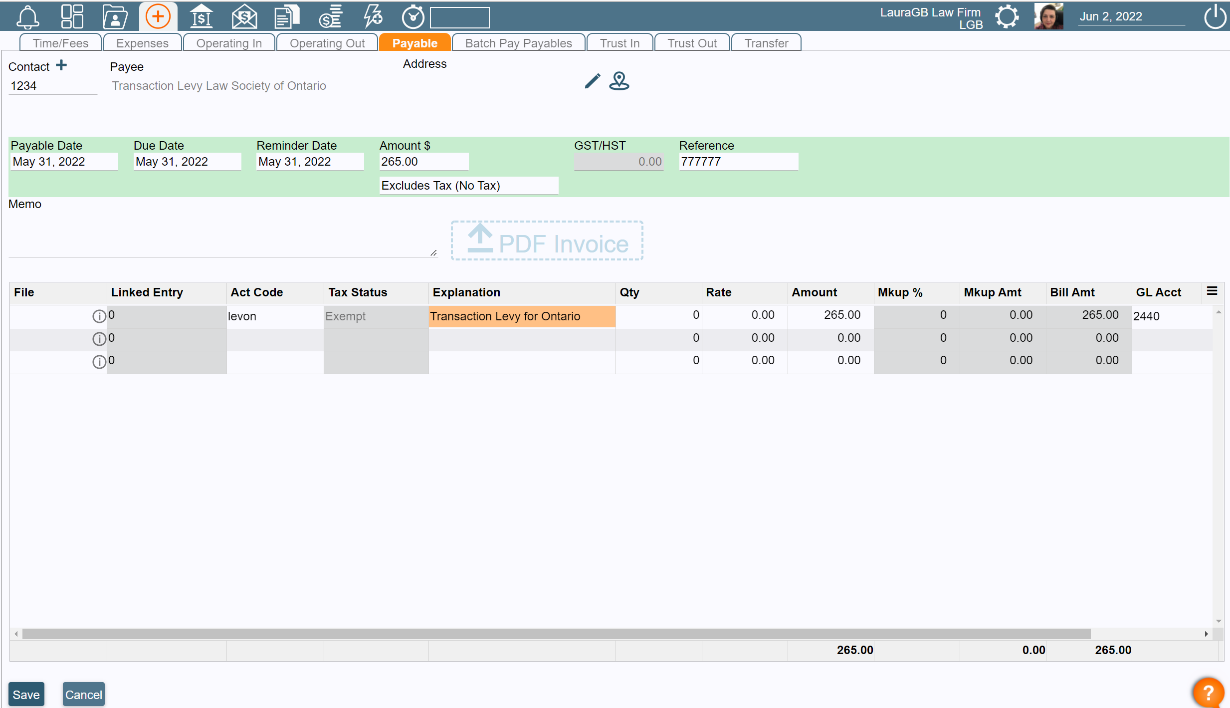Open the bank accounts icon
1230x708 pixels.
(201, 16)
